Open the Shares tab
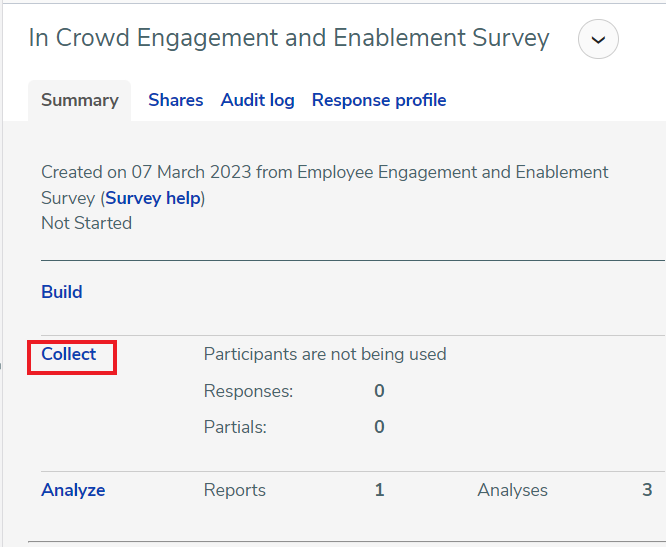Viewport: 666px width, 547px height. pos(175,100)
